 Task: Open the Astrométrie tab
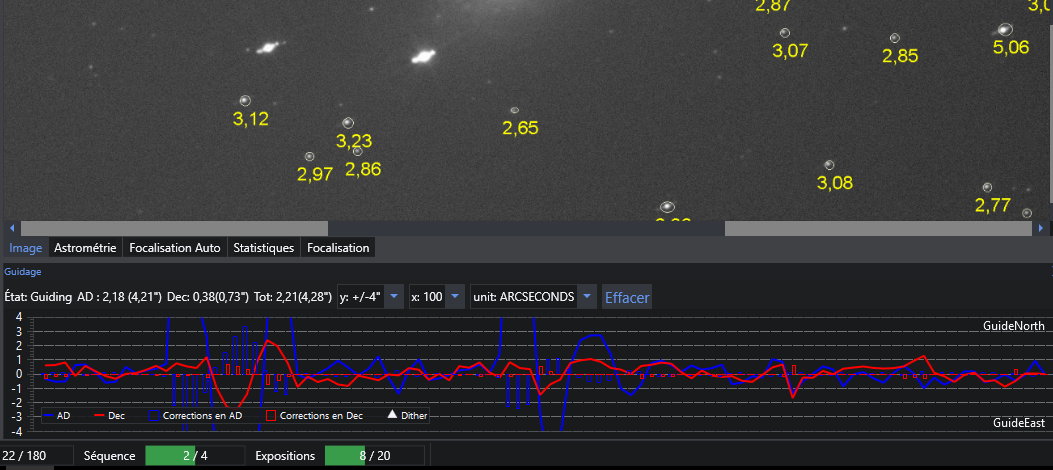pos(85,248)
